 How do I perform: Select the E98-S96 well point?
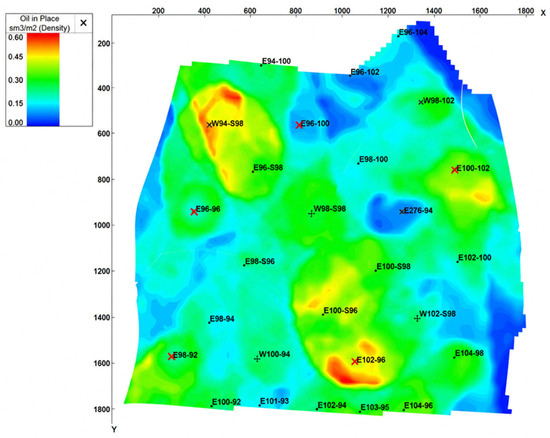(244, 265)
